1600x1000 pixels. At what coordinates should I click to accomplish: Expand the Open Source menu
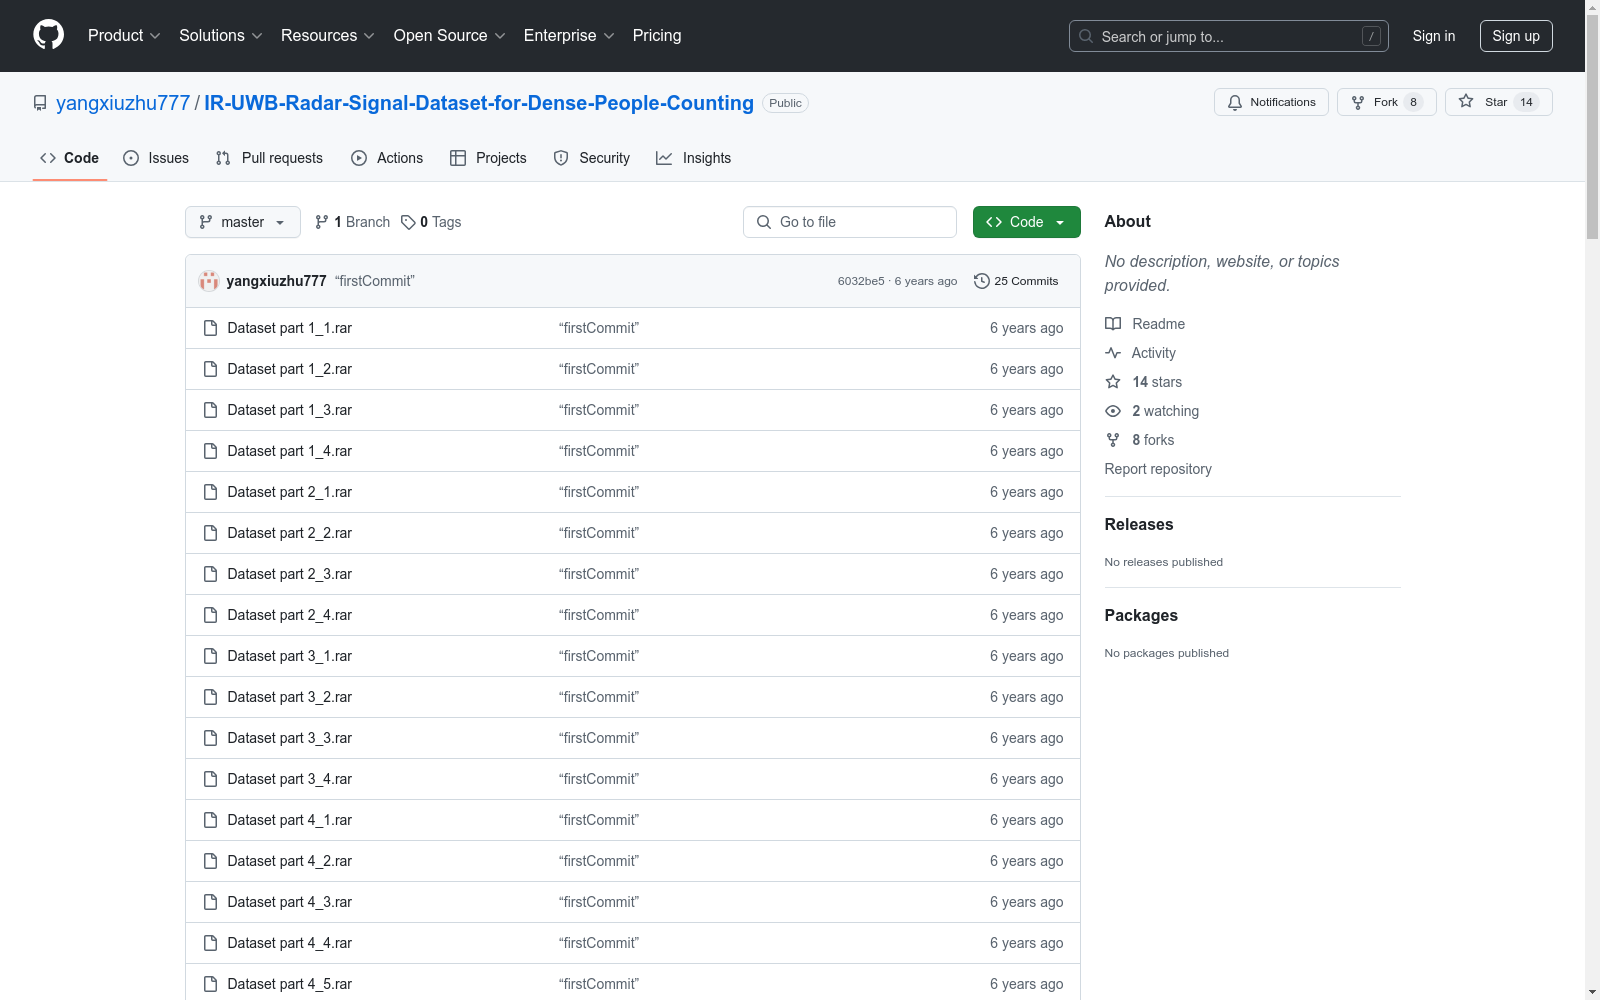click(450, 36)
